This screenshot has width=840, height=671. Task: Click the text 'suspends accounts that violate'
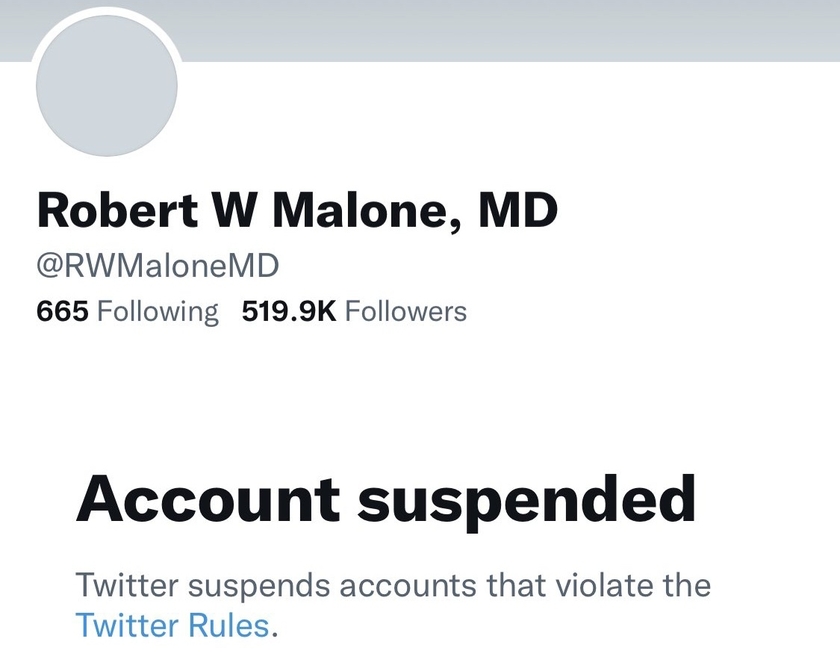pos(420,585)
